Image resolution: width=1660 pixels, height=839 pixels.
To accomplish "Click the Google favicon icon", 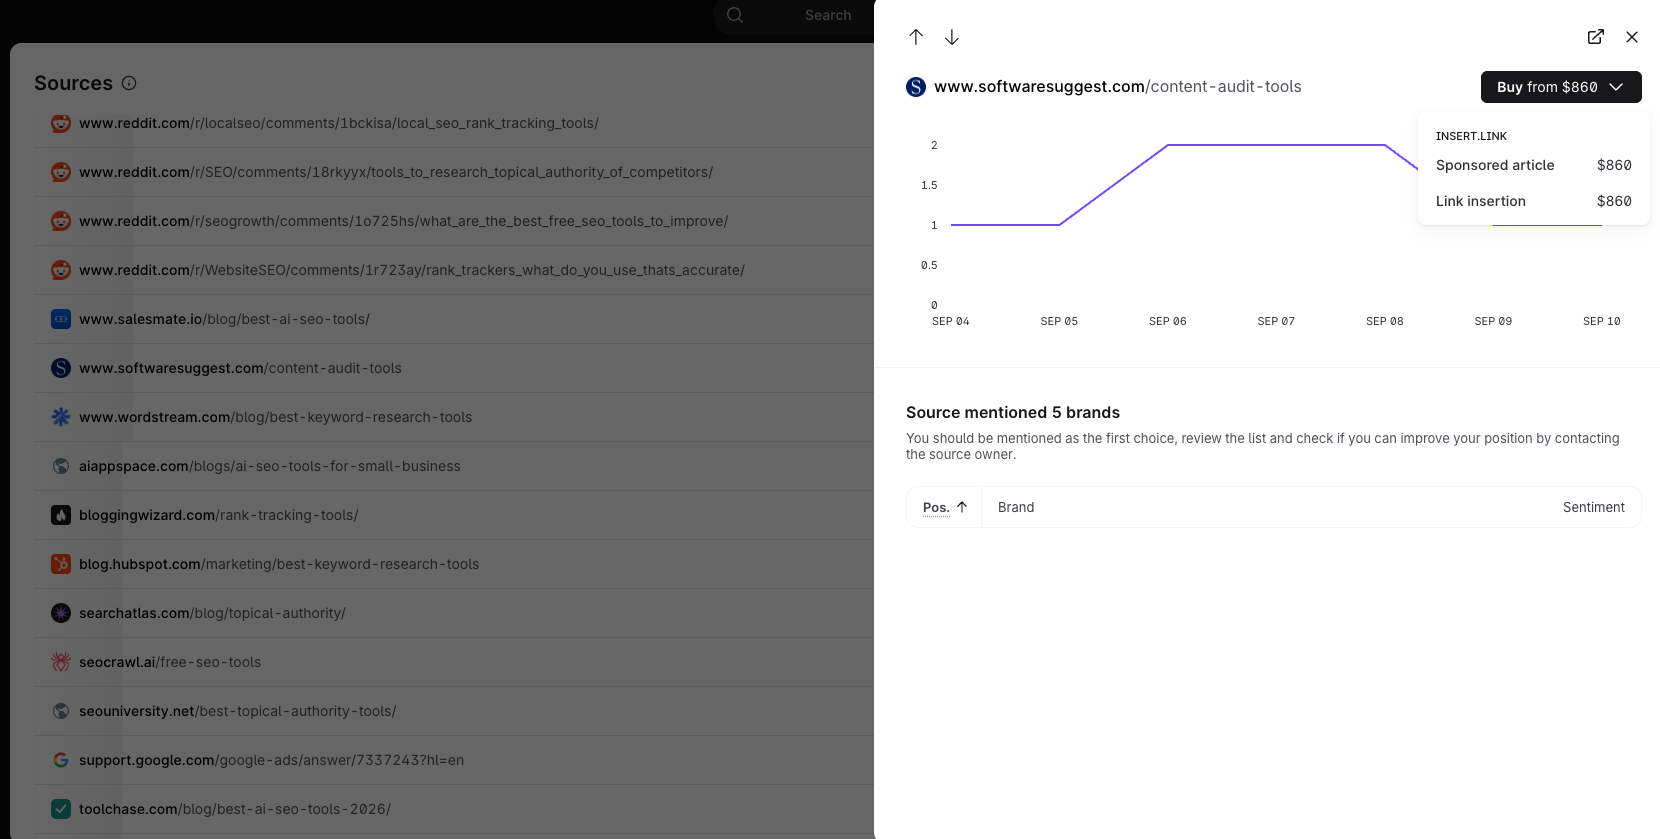I will pos(61,760).
